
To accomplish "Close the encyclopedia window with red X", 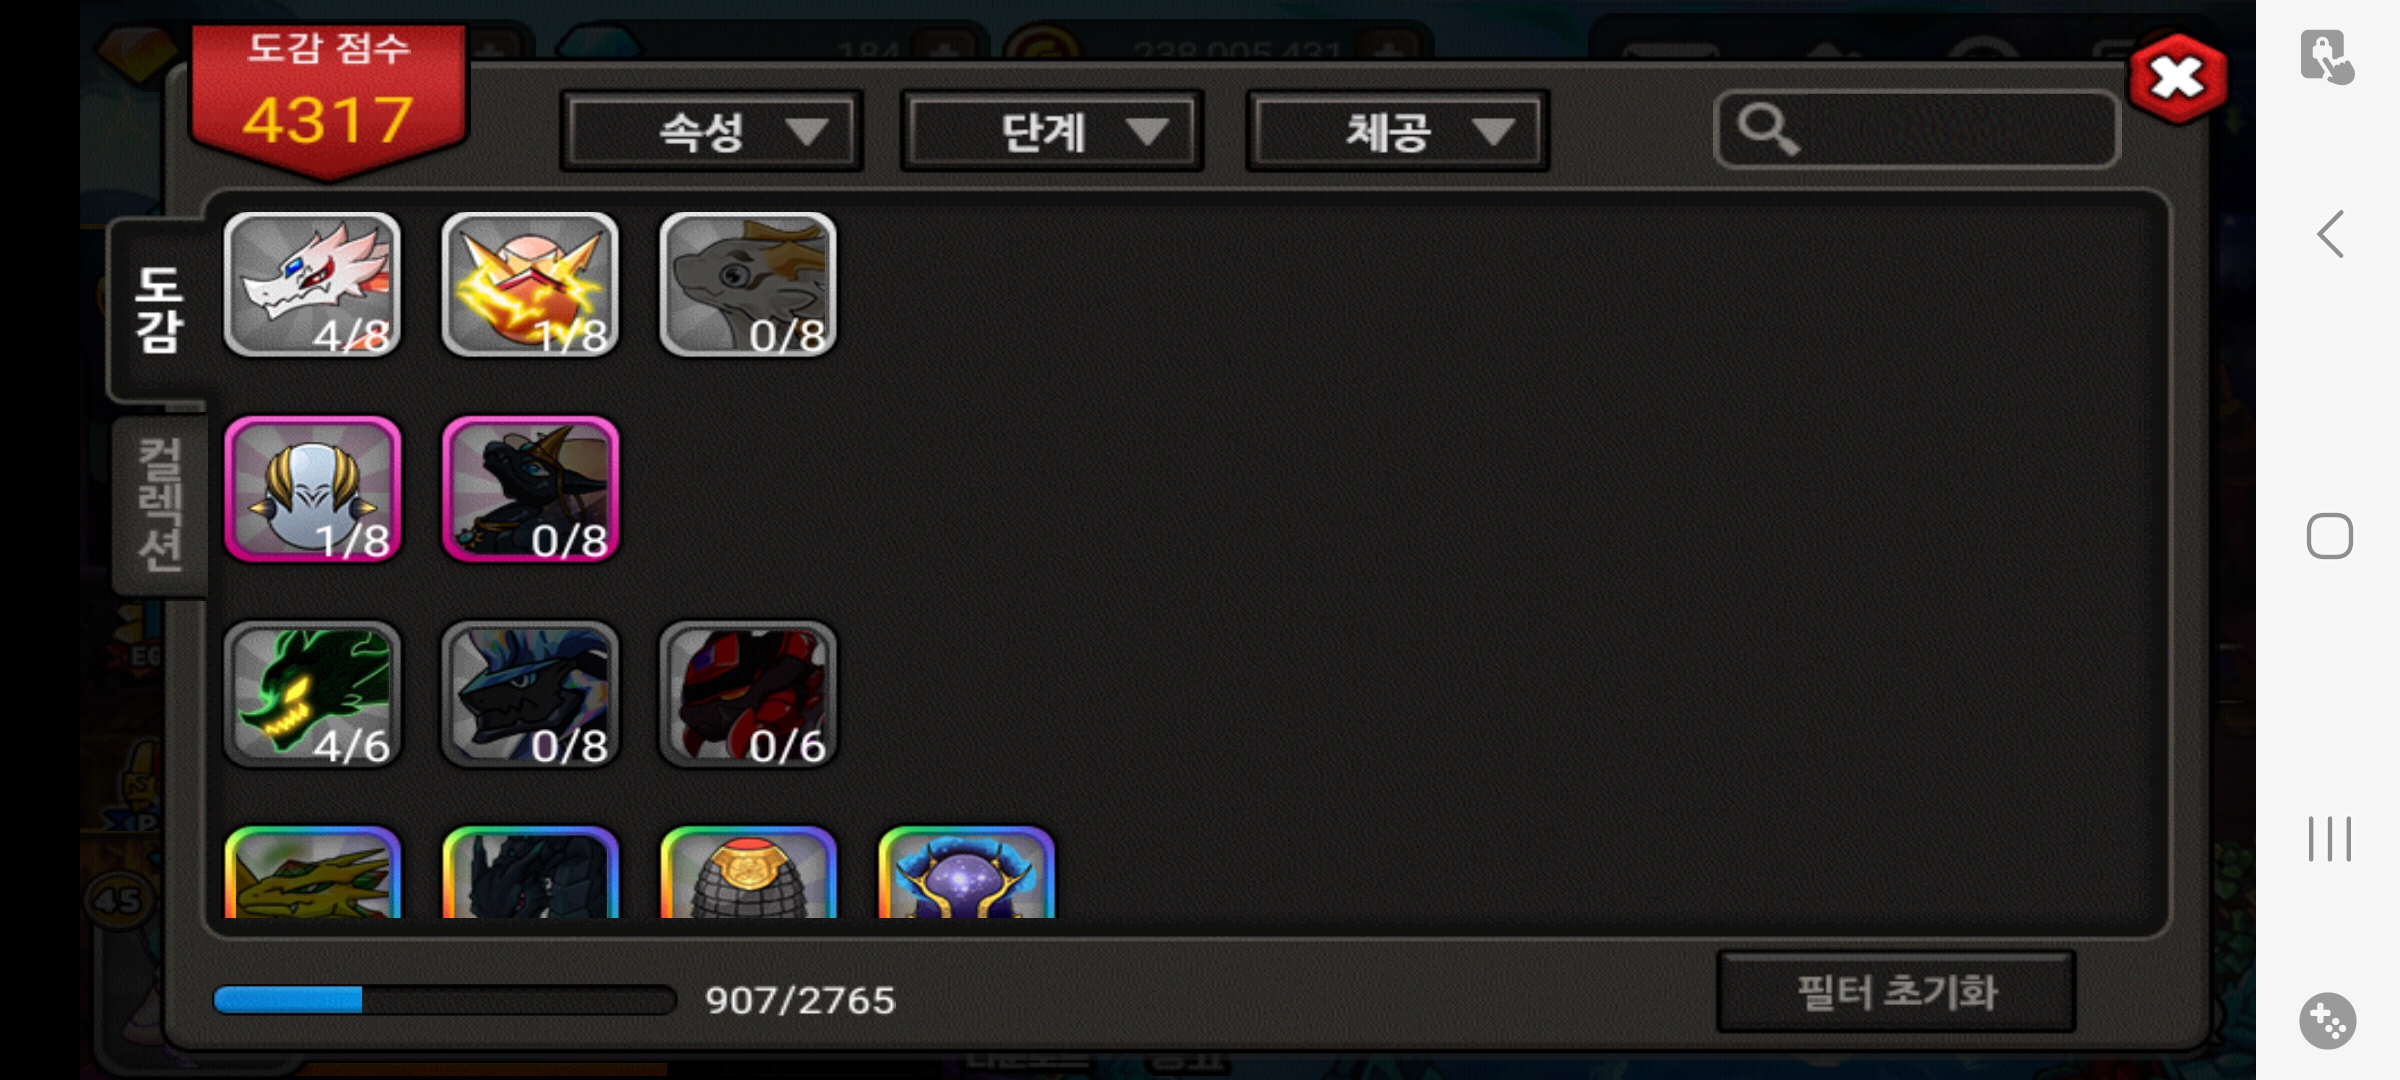I will (x=2178, y=78).
